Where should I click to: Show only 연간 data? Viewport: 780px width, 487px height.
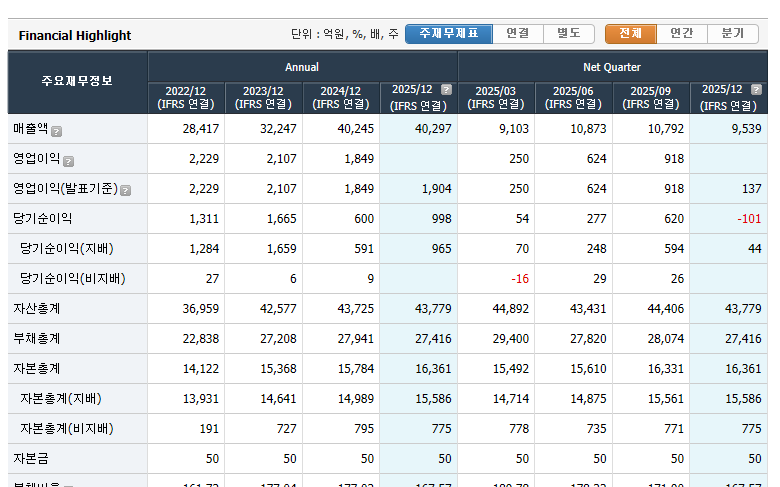pyautogui.click(x=681, y=34)
